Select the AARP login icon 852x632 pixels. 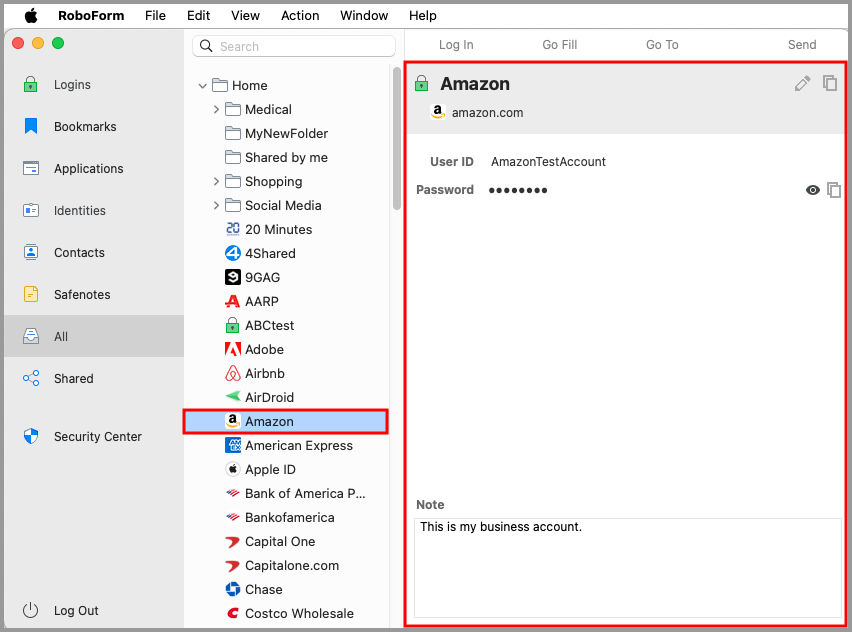(233, 301)
